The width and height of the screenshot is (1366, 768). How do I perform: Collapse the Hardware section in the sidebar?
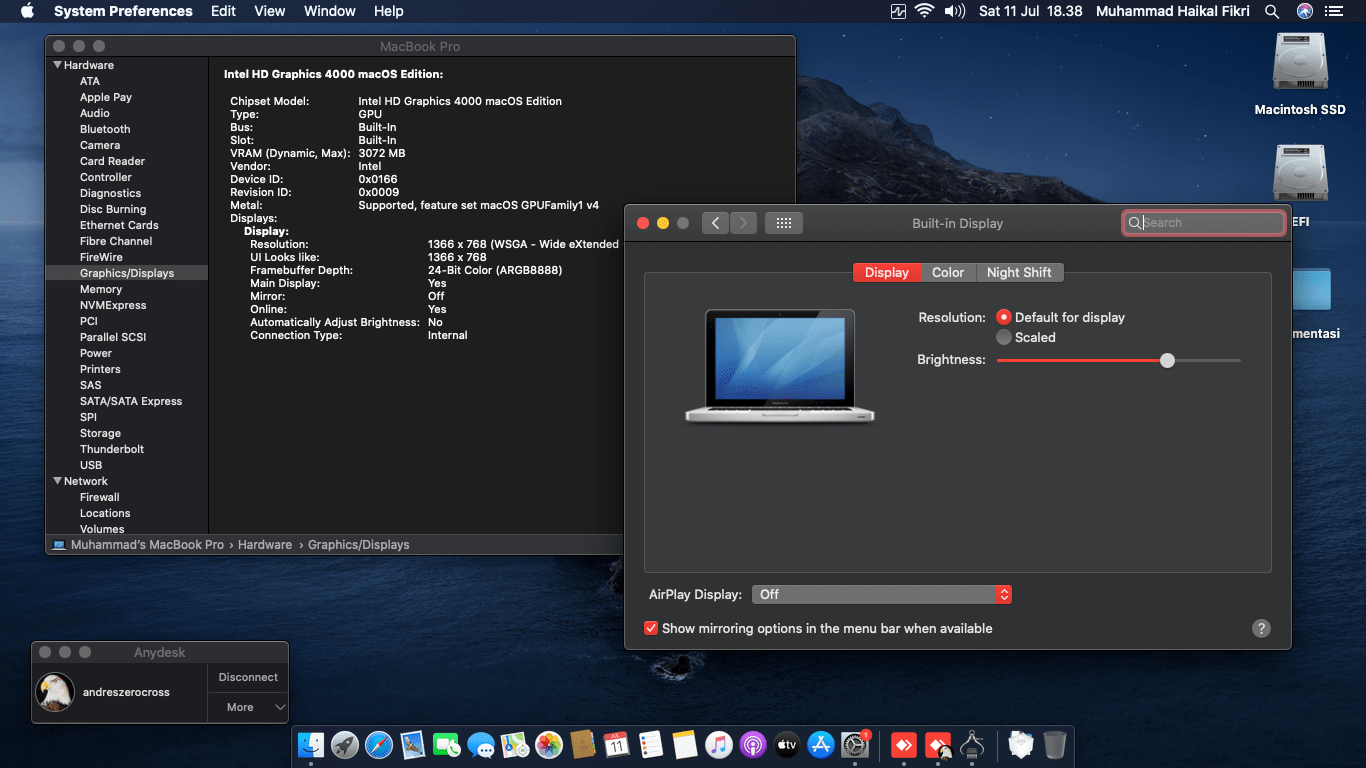pyautogui.click(x=57, y=65)
